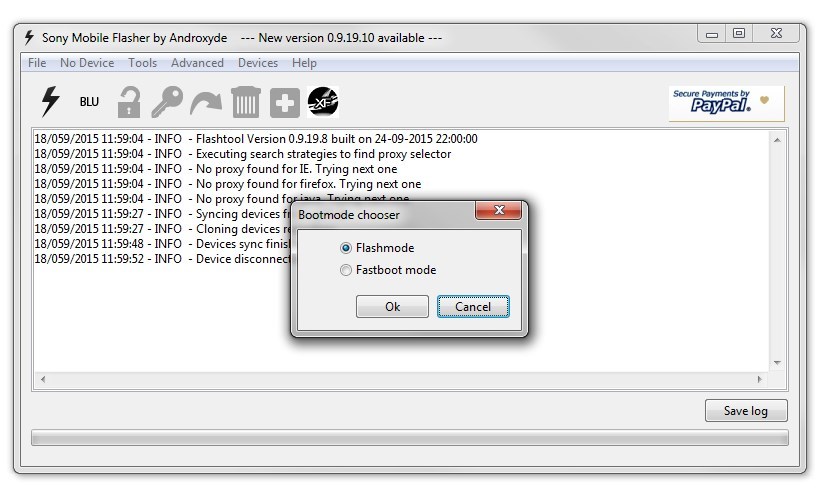The image size is (818, 491).
Task: Click Cancel in Bootmode chooser
Action: coord(473,306)
